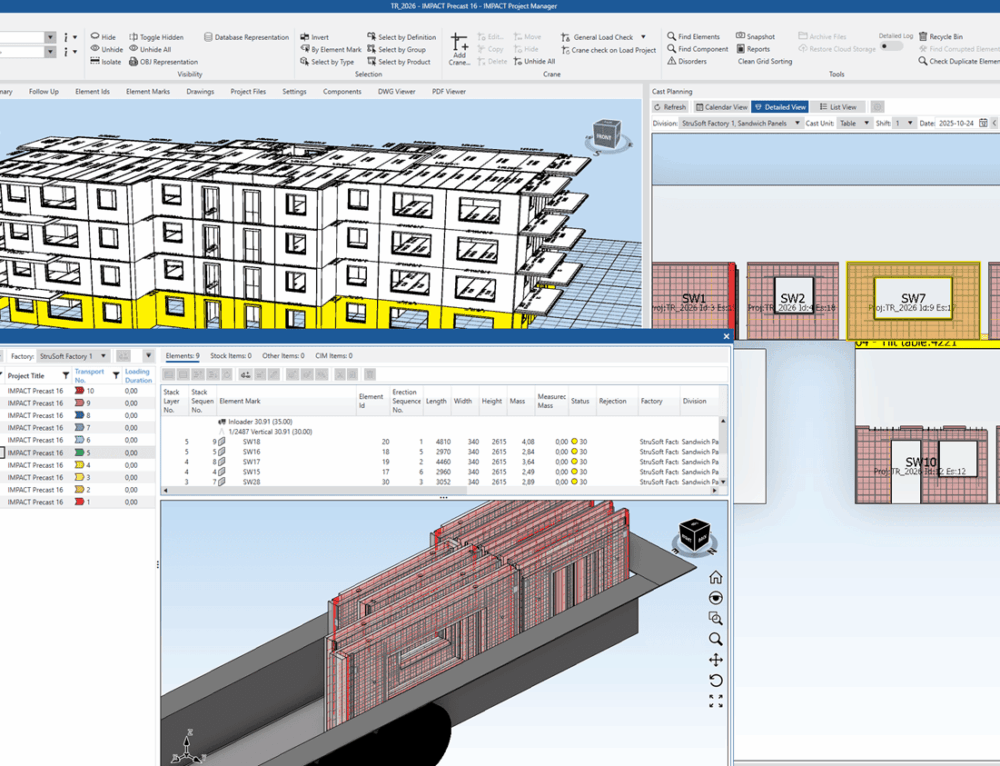Toggle Hidden elements in ribbon
The height and width of the screenshot is (766, 1000).
pyautogui.click(x=156, y=37)
